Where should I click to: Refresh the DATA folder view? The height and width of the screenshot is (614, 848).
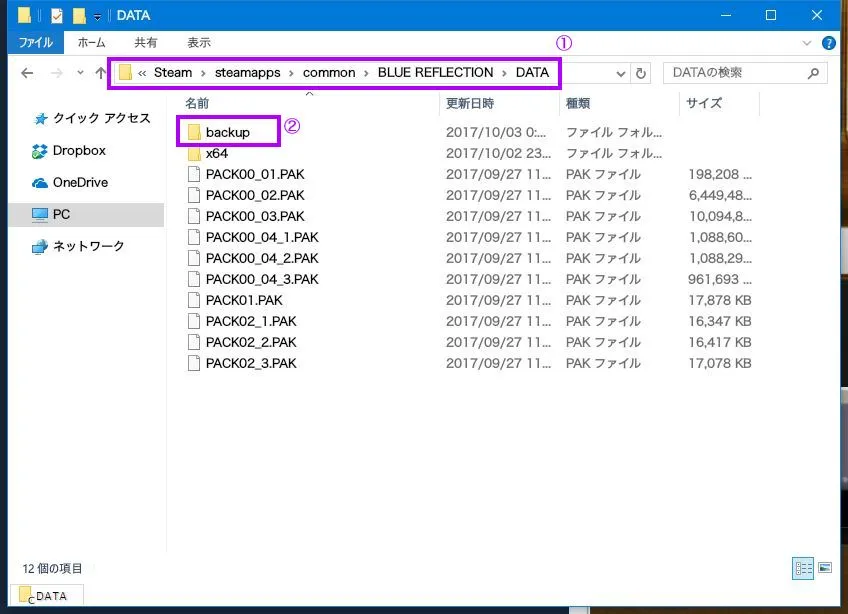click(x=640, y=73)
